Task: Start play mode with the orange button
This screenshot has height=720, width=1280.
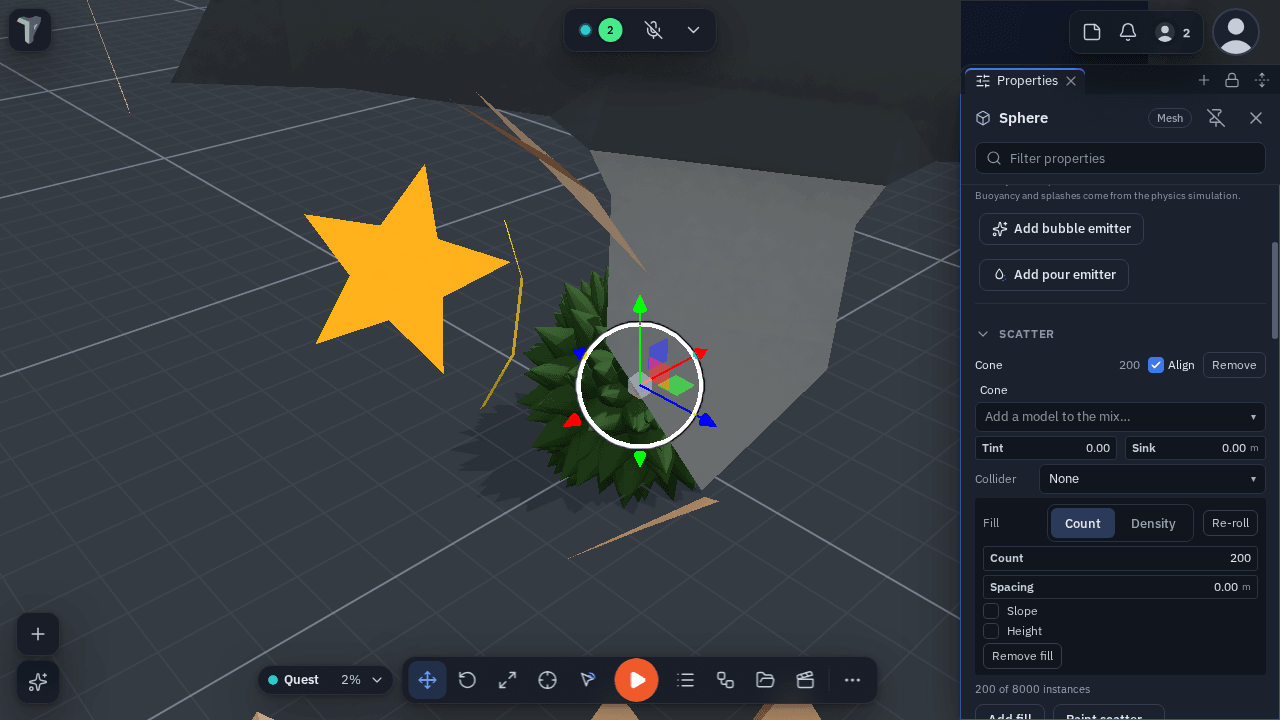Action: click(x=636, y=680)
